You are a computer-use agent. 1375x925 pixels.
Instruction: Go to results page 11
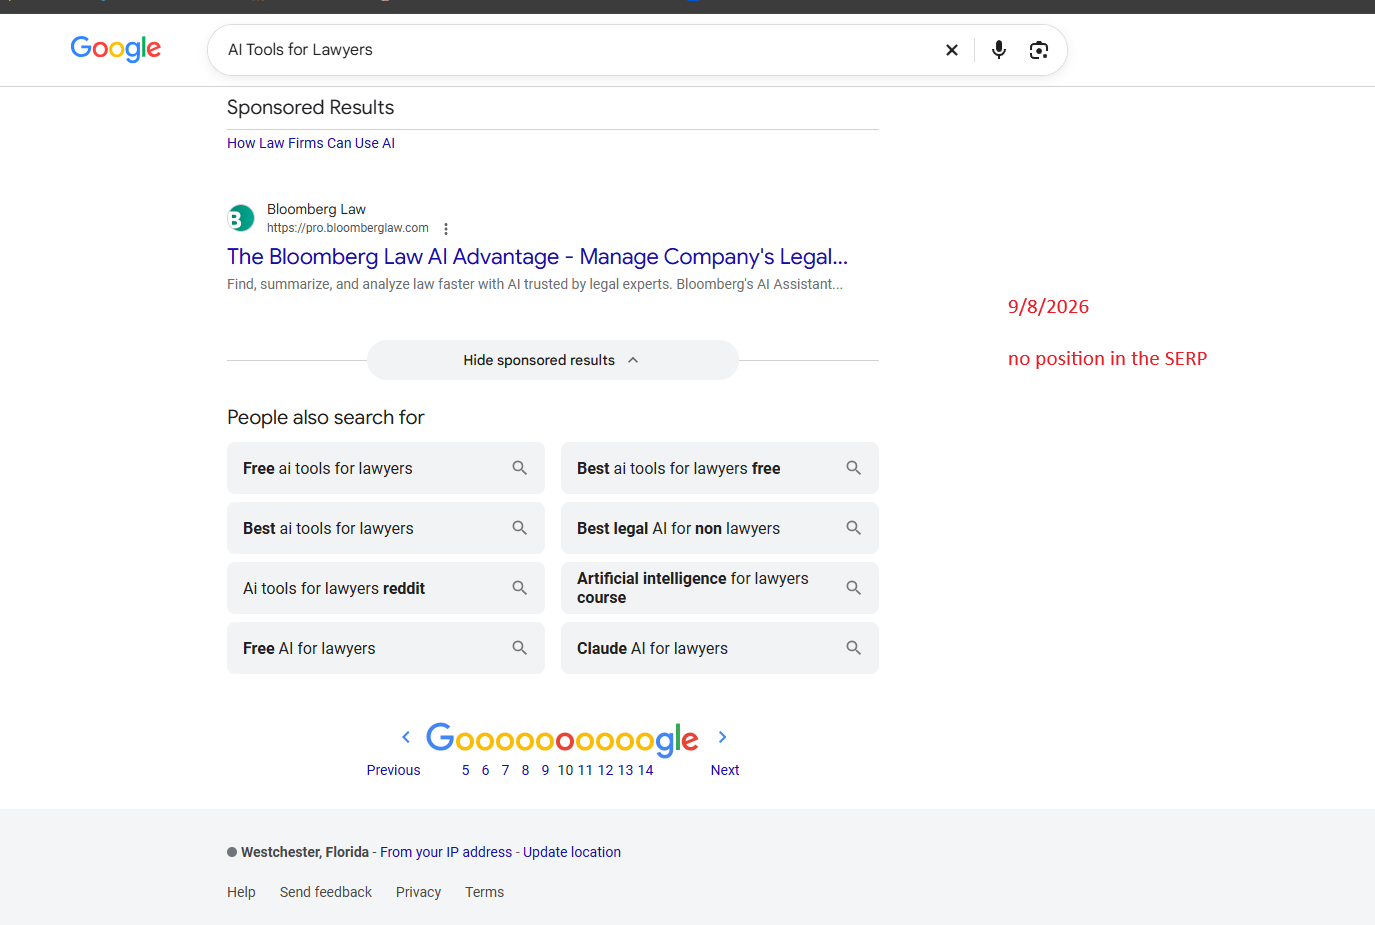(x=586, y=770)
